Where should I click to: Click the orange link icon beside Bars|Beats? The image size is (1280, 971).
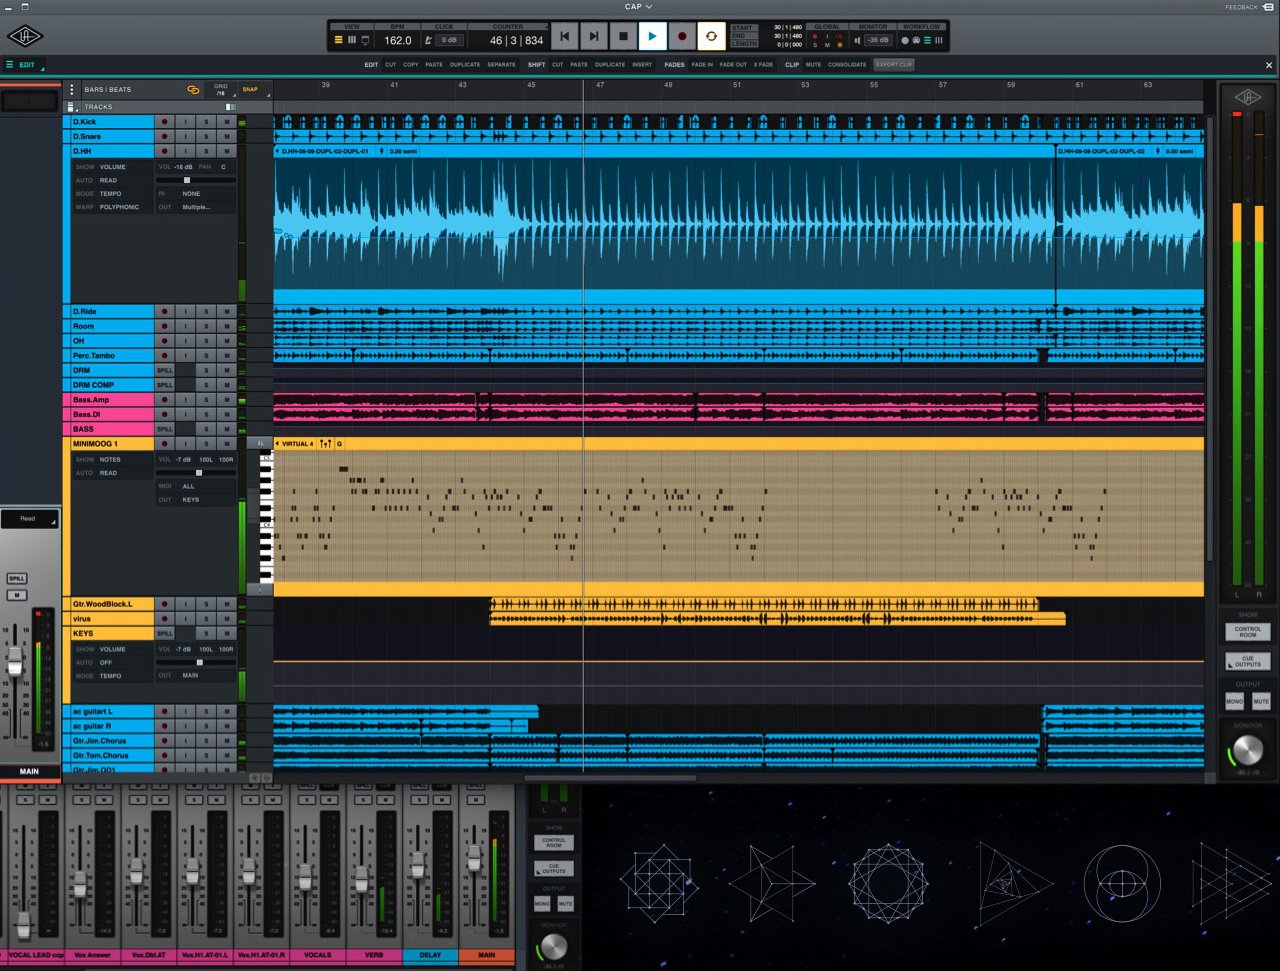click(193, 89)
